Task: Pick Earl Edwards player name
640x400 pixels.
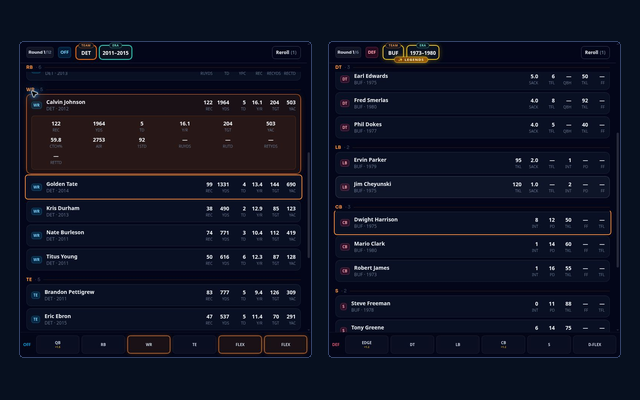Action: pos(371,76)
